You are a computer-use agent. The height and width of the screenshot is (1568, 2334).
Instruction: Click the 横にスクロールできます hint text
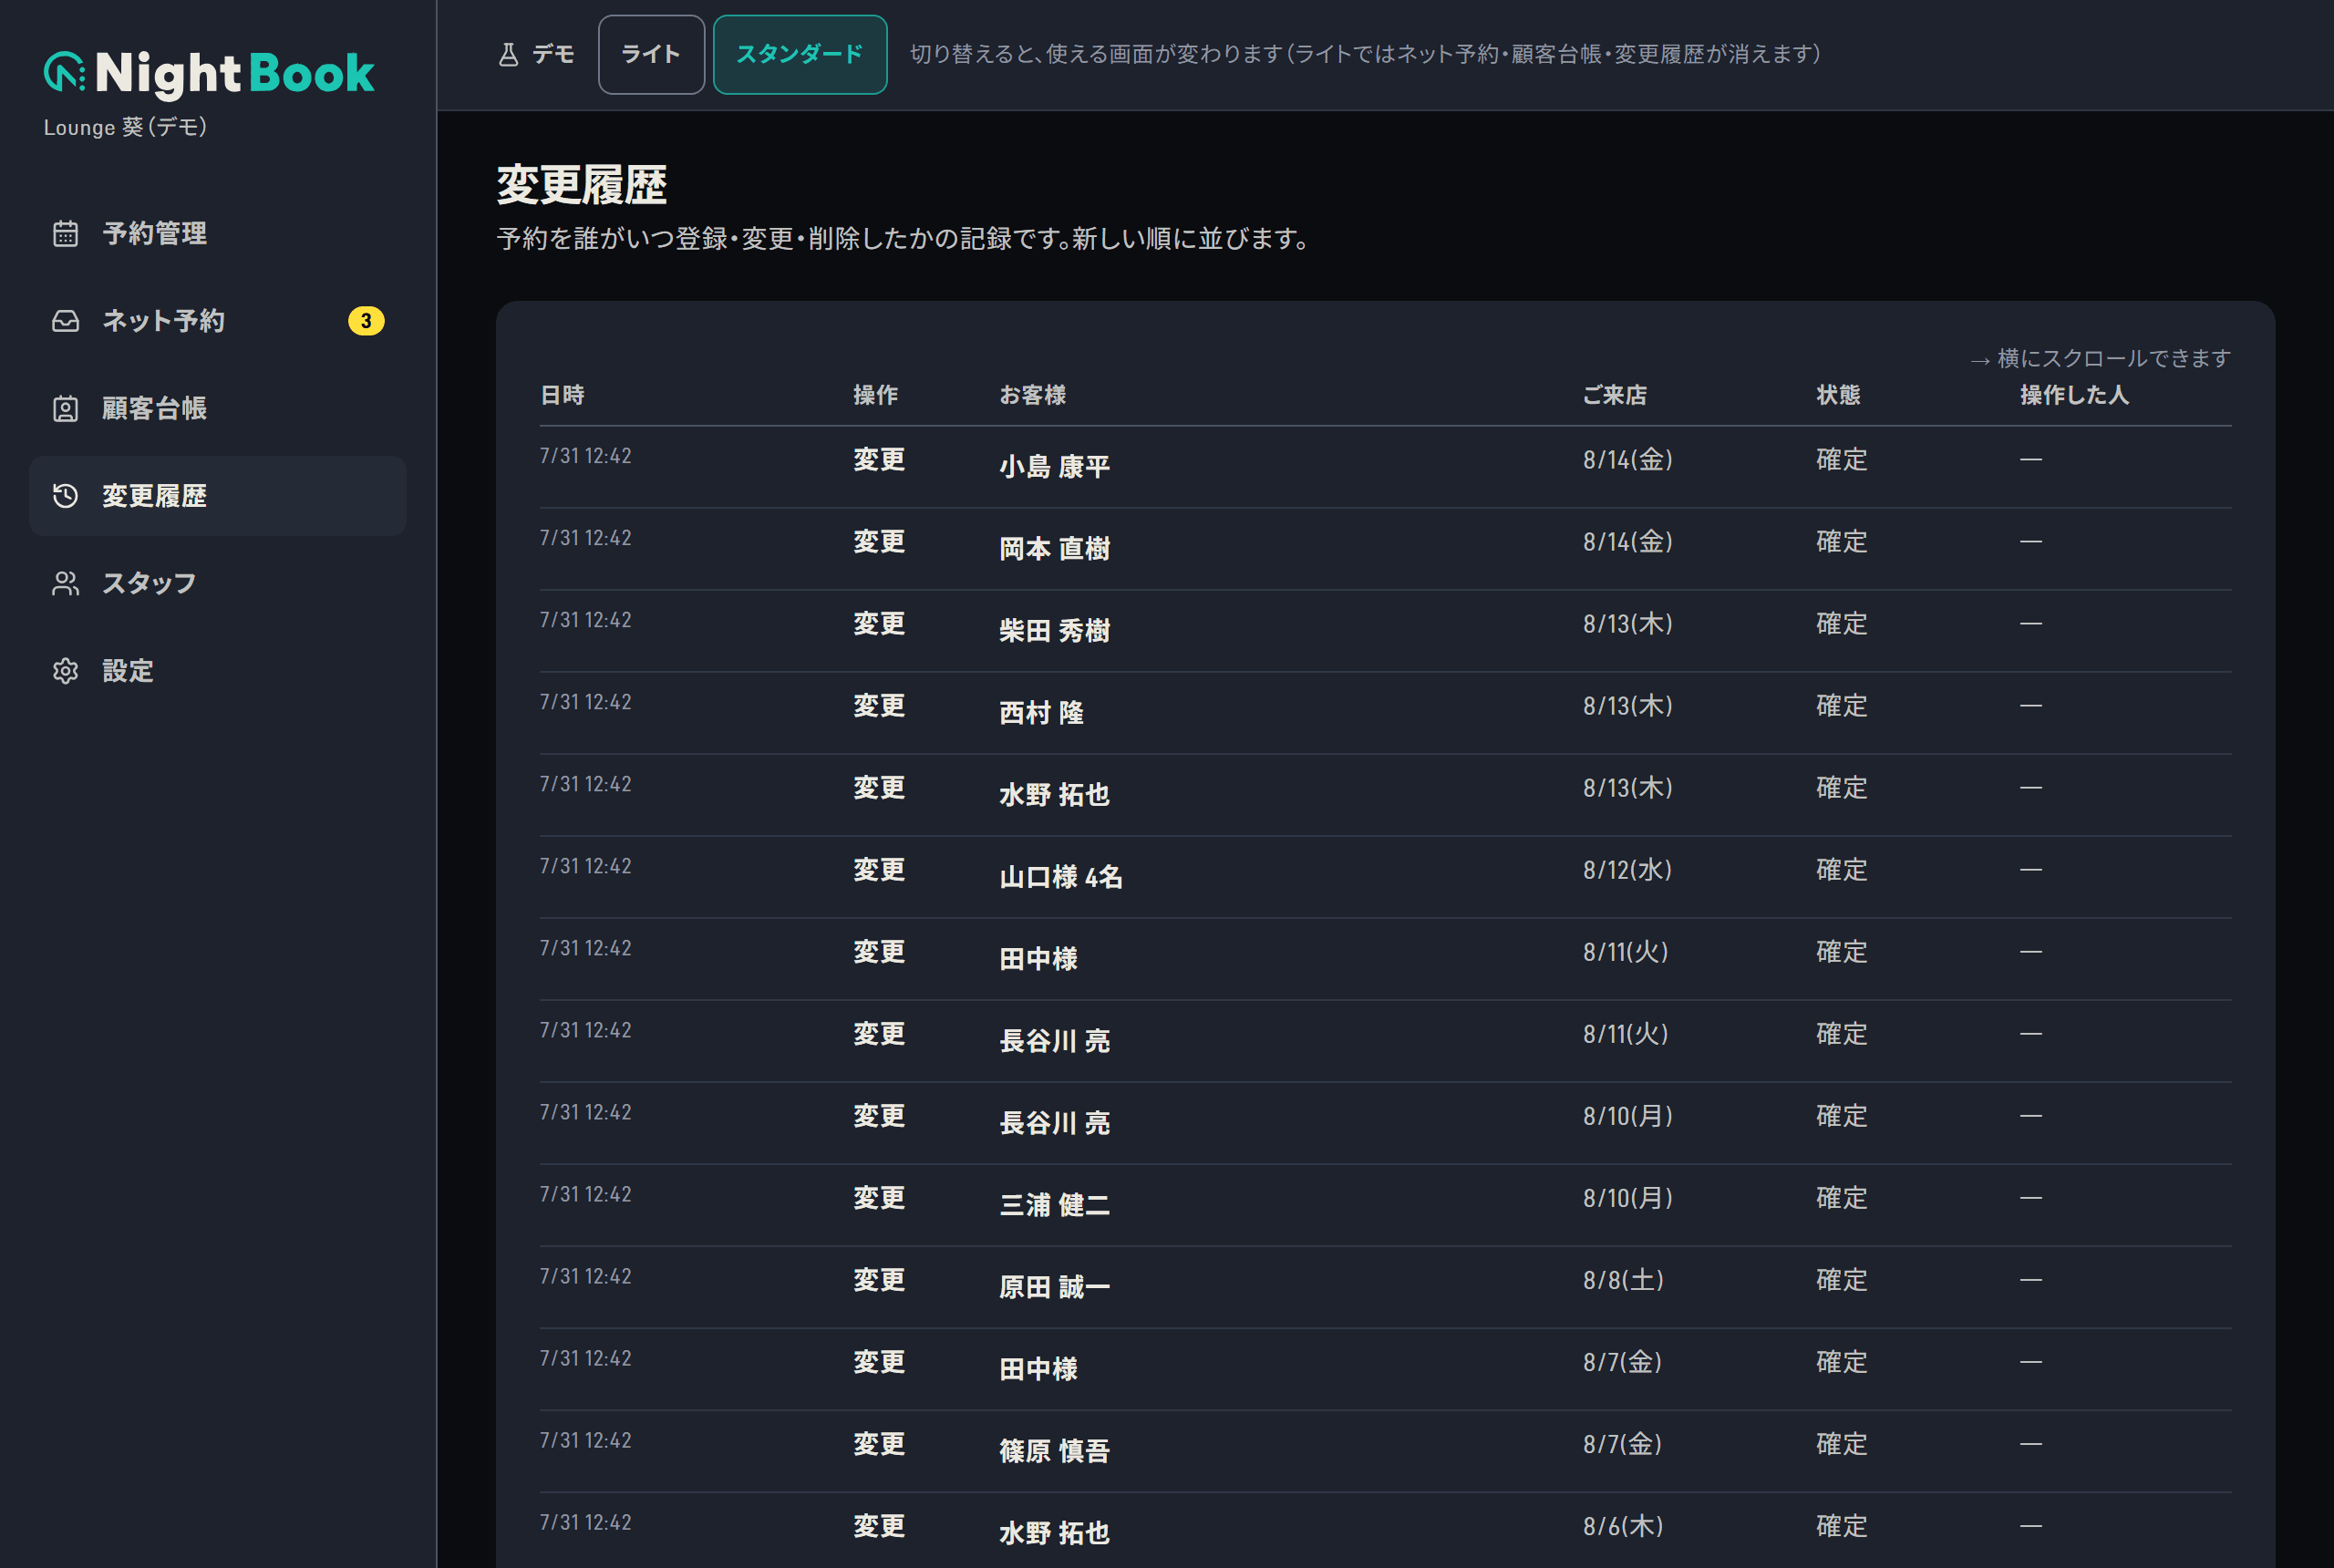pyautogui.click(x=2100, y=358)
